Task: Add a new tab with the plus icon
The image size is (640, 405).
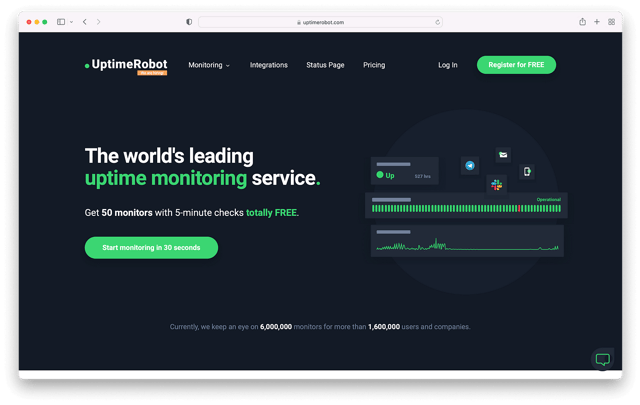Action: (x=597, y=22)
